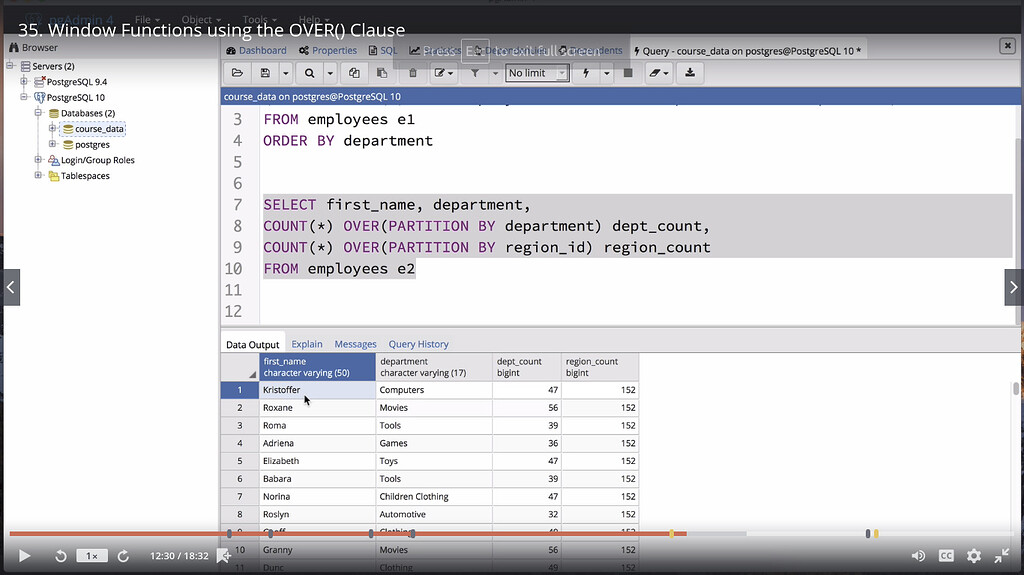Add a bookmark with the bookmark icon

223,556
